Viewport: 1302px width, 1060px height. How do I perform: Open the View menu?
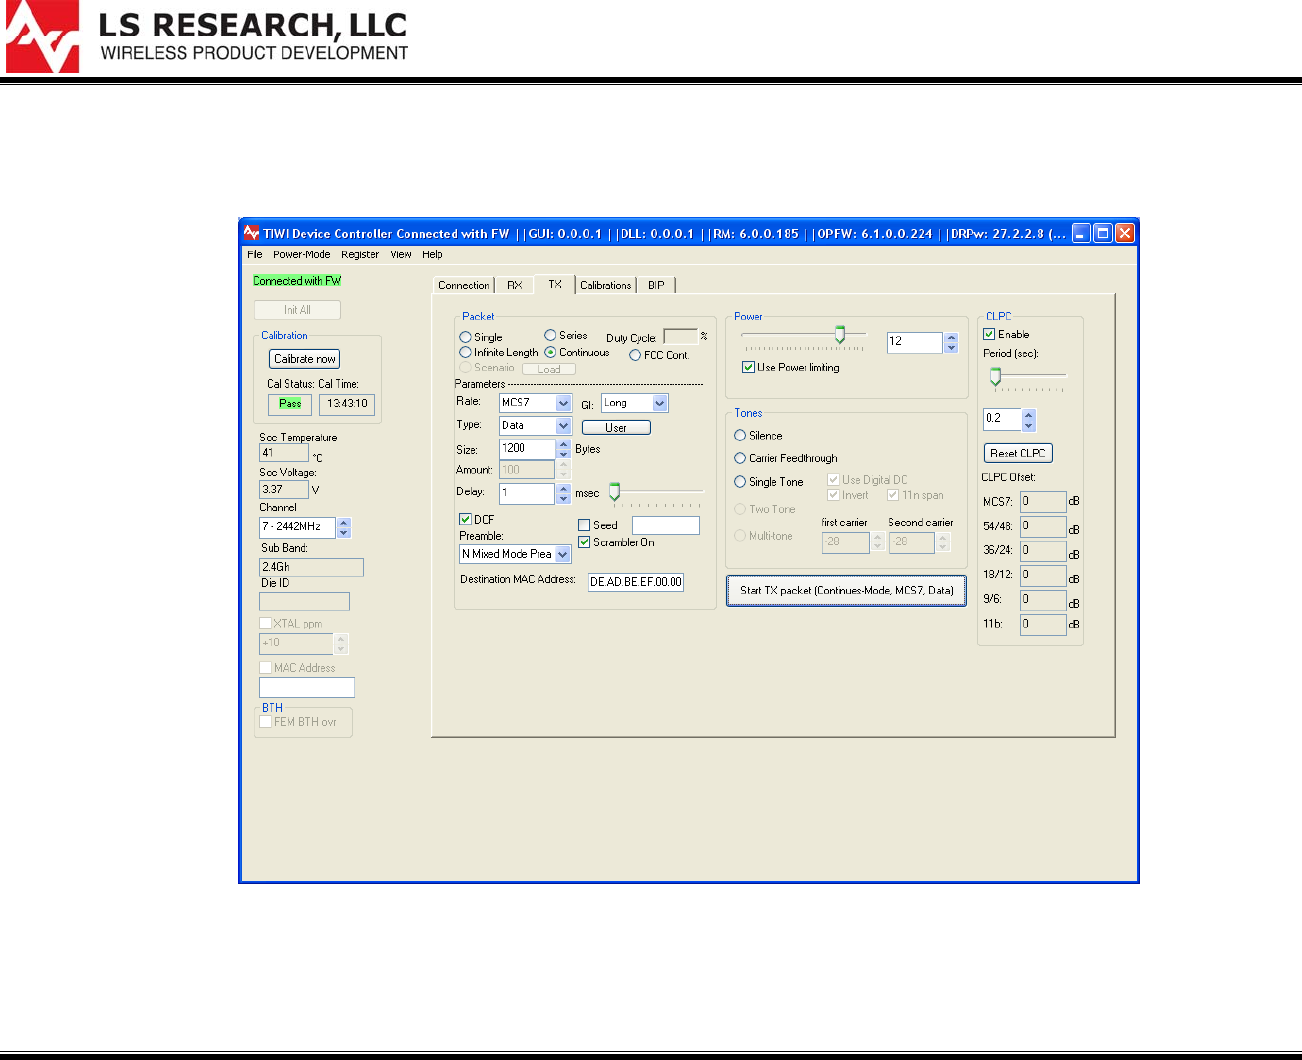(x=401, y=254)
